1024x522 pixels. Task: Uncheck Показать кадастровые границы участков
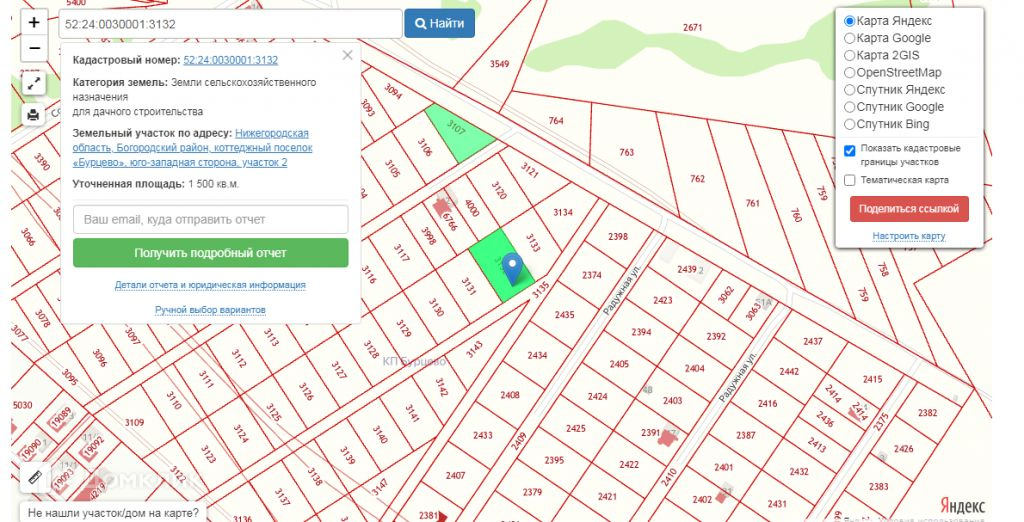pos(850,151)
